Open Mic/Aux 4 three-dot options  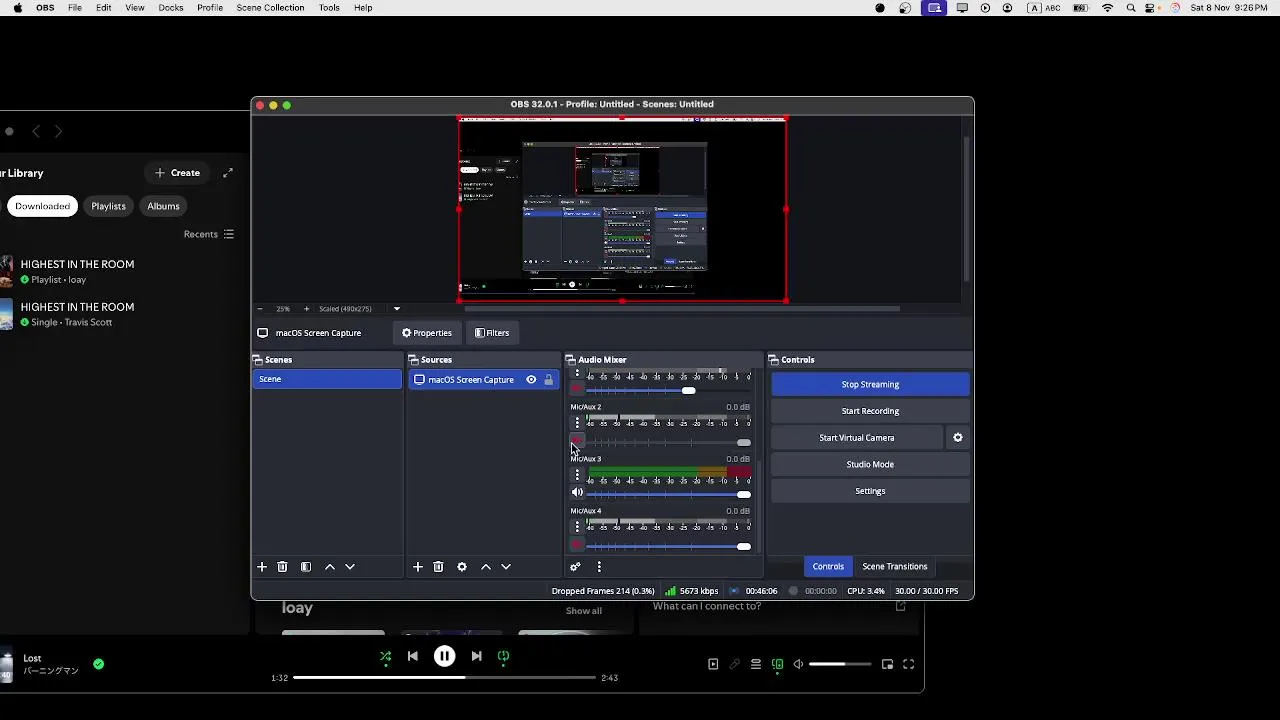pyautogui.click(x=577, y=527)
